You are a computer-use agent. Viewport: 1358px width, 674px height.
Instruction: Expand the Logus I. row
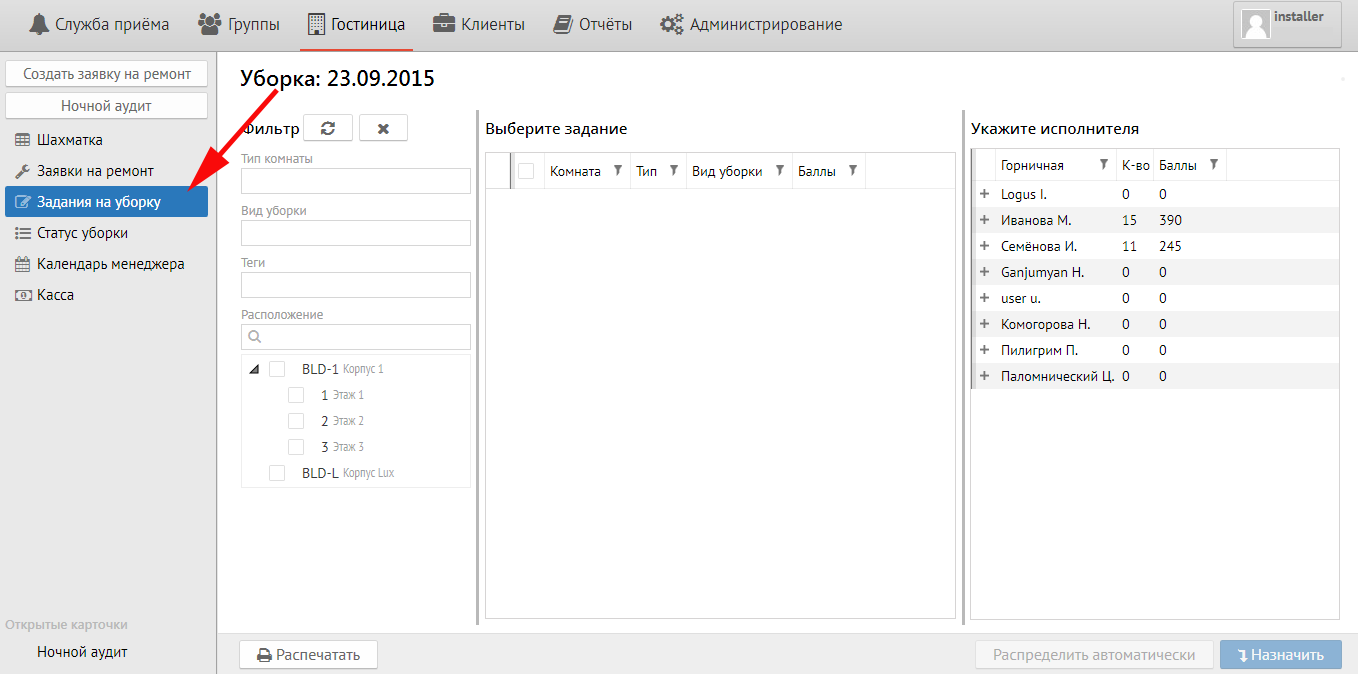click(984, 194)
